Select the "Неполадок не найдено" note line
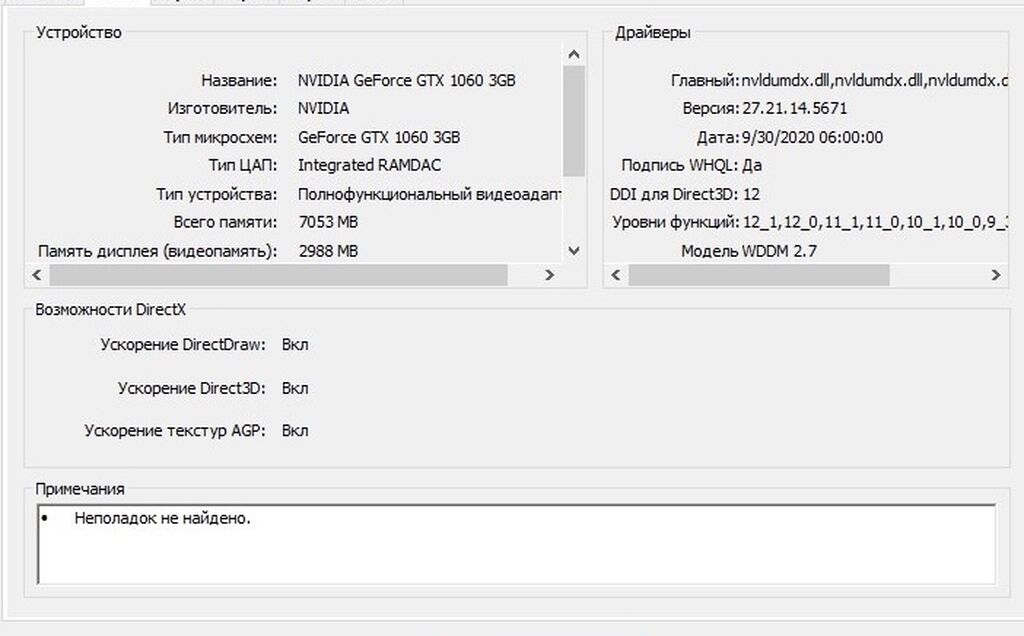 tap(162, 519)
